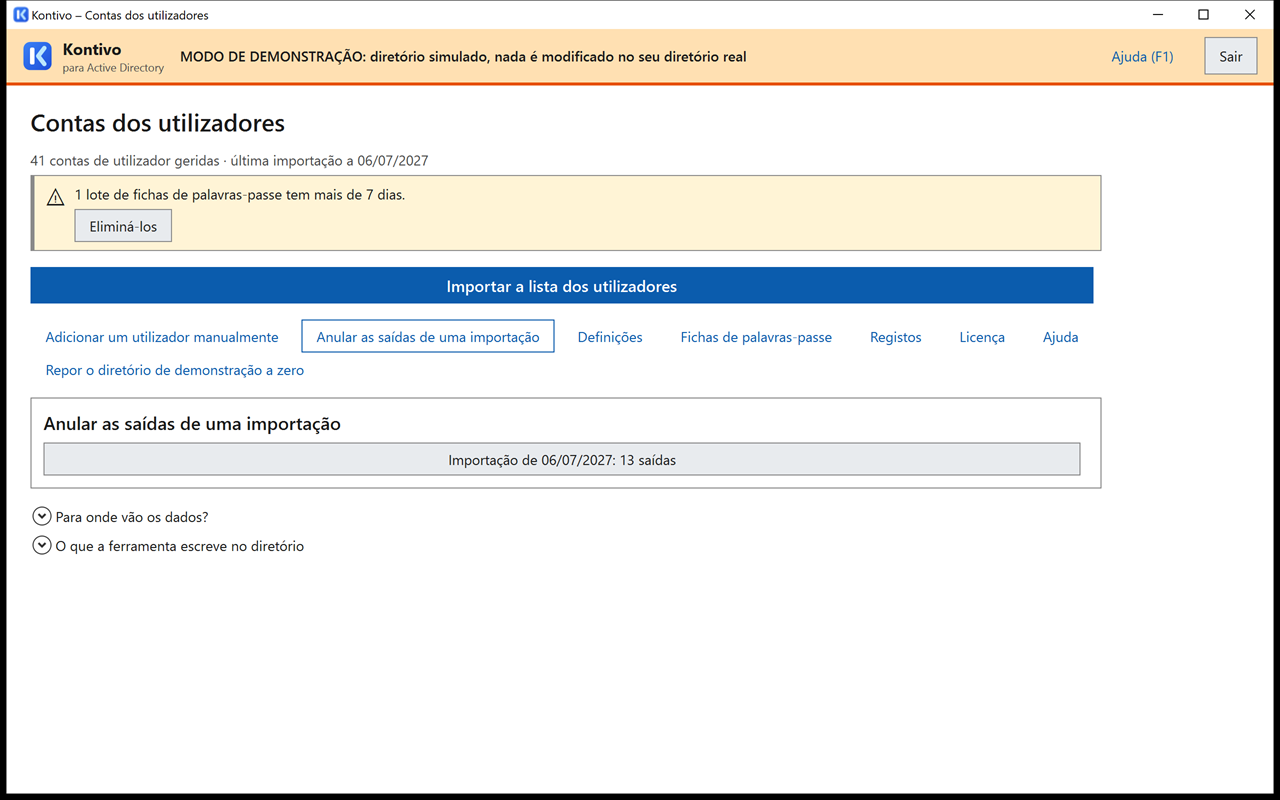Viewport: 1280px width, 800px height.
Task: Click the 'para Active Directory' subtitle
Action: pos(113,68)
